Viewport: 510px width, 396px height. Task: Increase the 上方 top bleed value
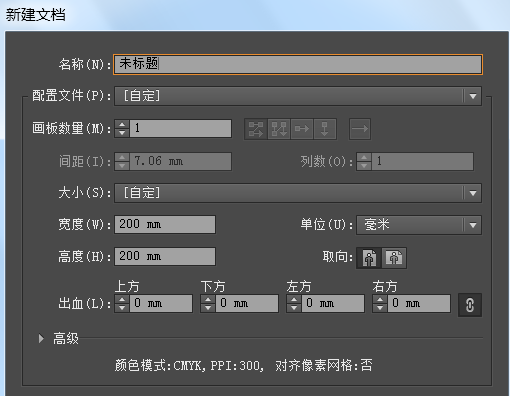[x=122, y=299]
